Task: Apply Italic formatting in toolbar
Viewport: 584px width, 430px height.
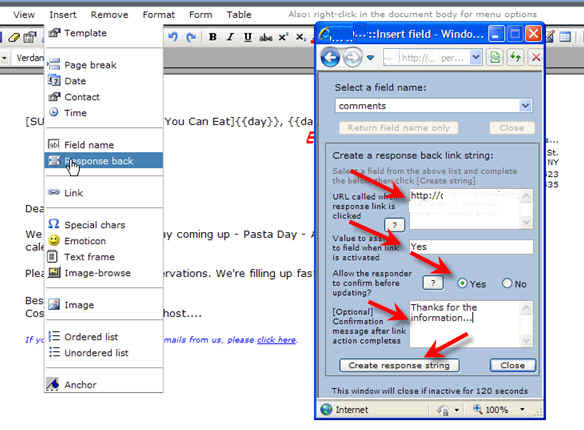Action: [230, 37]
